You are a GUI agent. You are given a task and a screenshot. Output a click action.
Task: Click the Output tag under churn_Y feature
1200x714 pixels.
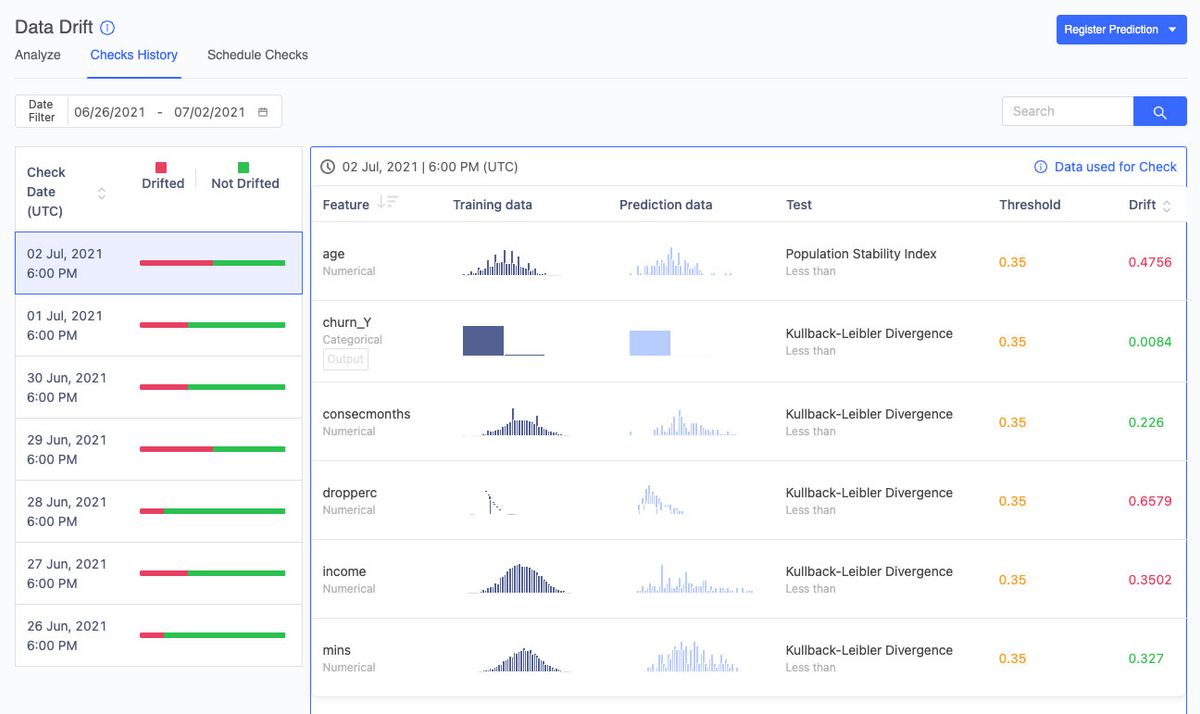345,359
